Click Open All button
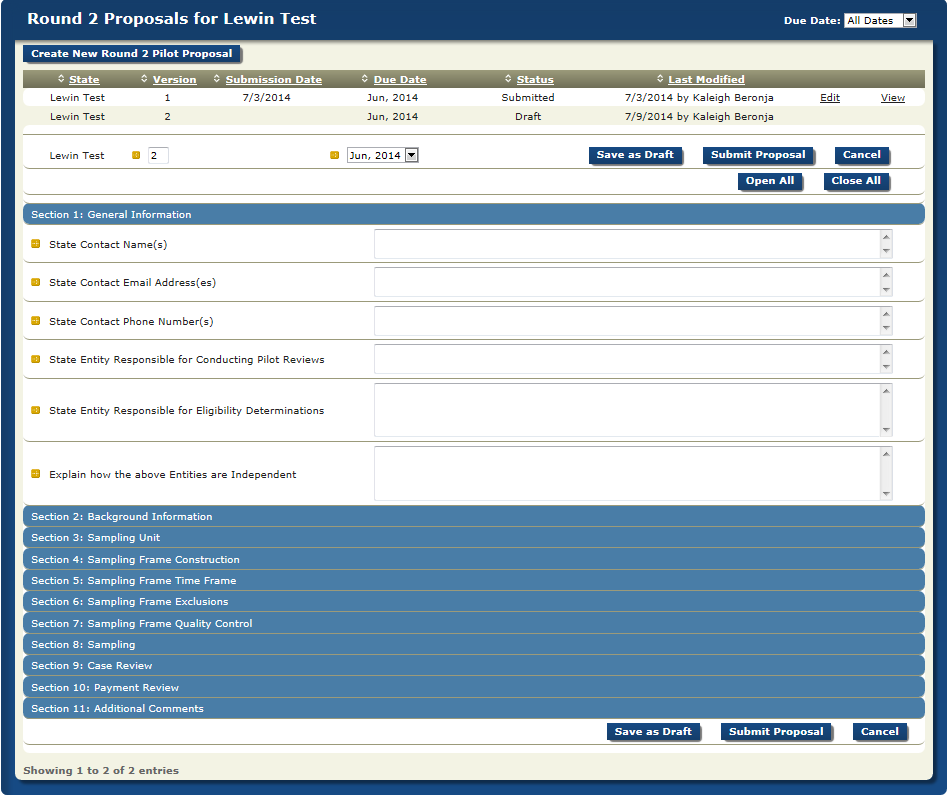This screenshot has height=795, width=947. point(770,181)
